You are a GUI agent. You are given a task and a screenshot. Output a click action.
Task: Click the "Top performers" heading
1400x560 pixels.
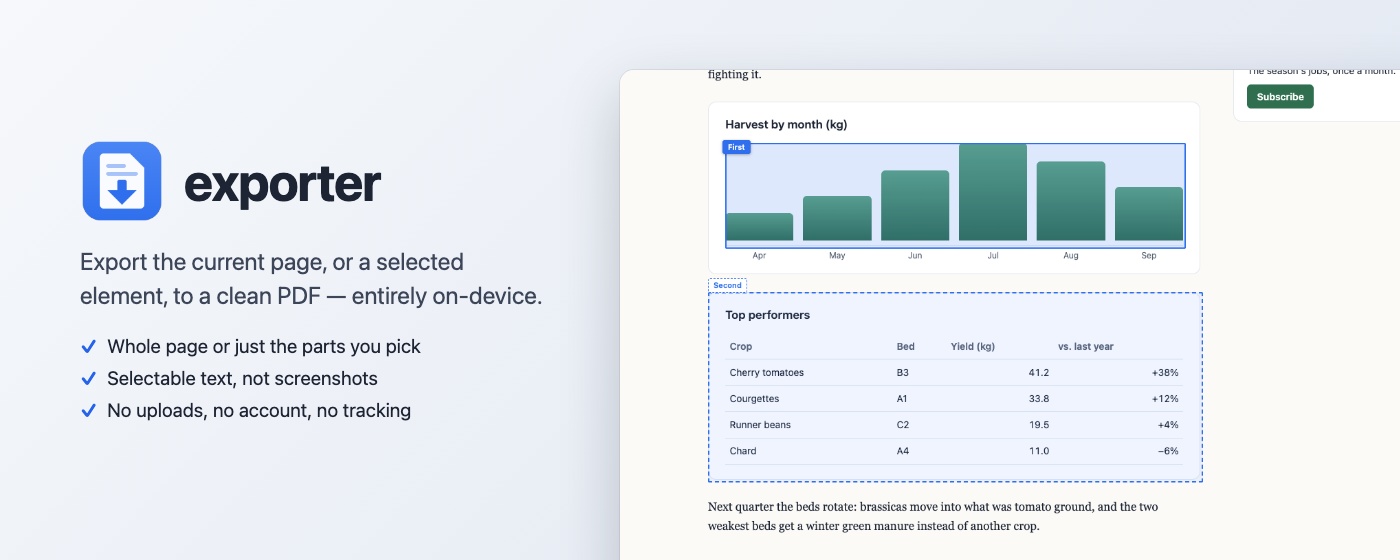768,315
